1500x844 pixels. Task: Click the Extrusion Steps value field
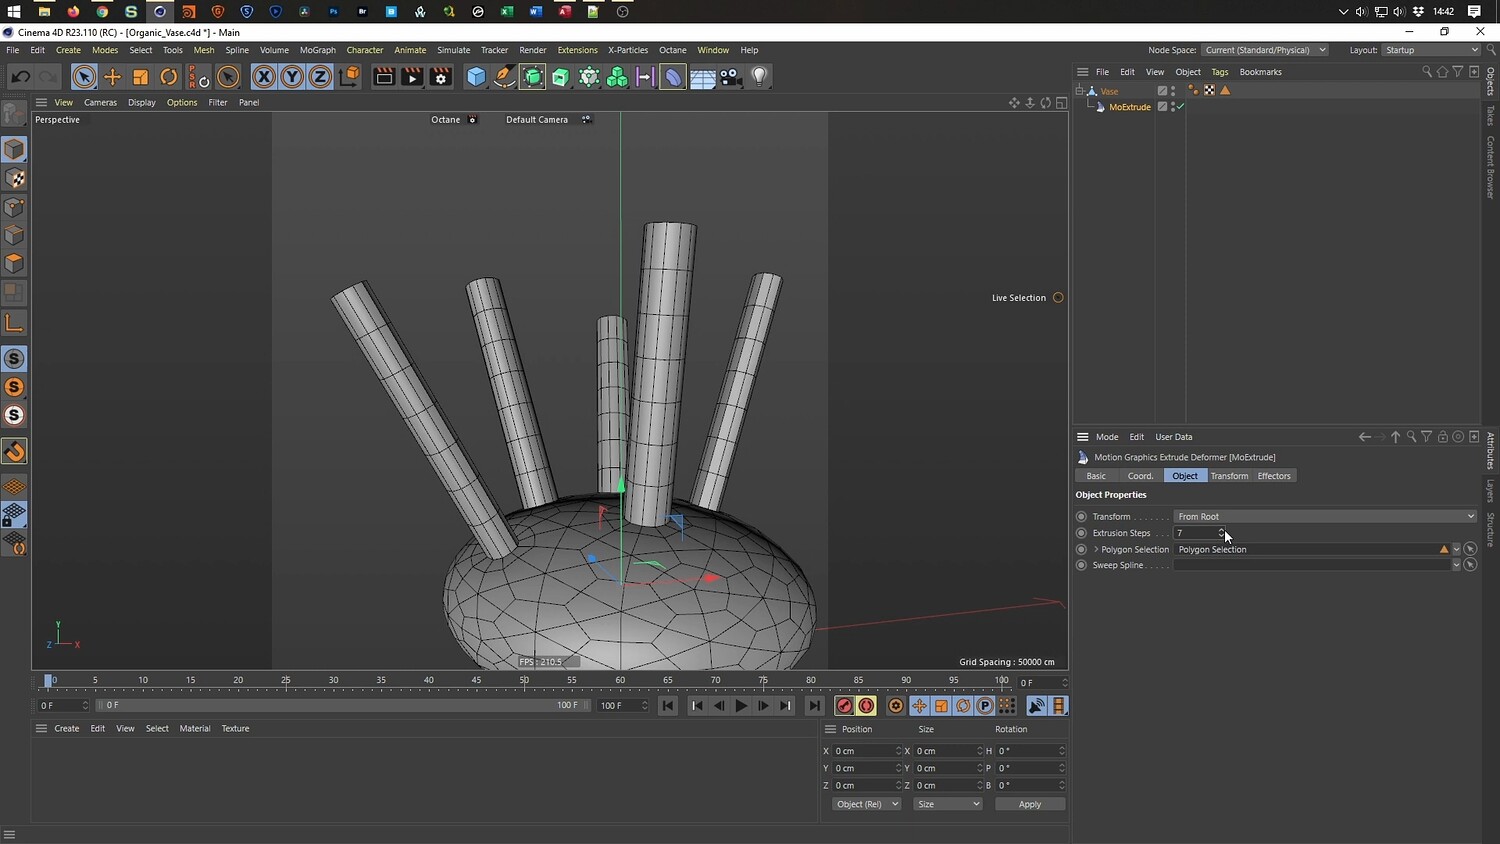pos(1194,533)
